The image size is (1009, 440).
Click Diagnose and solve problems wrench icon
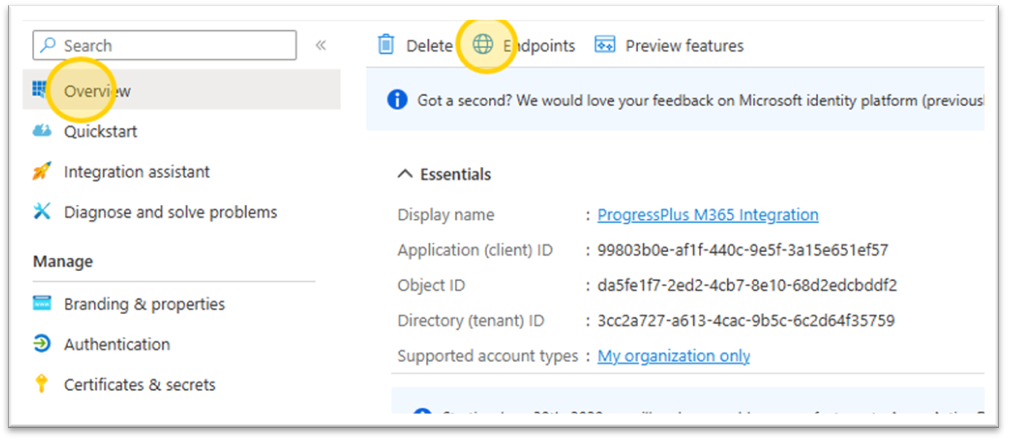42,212
